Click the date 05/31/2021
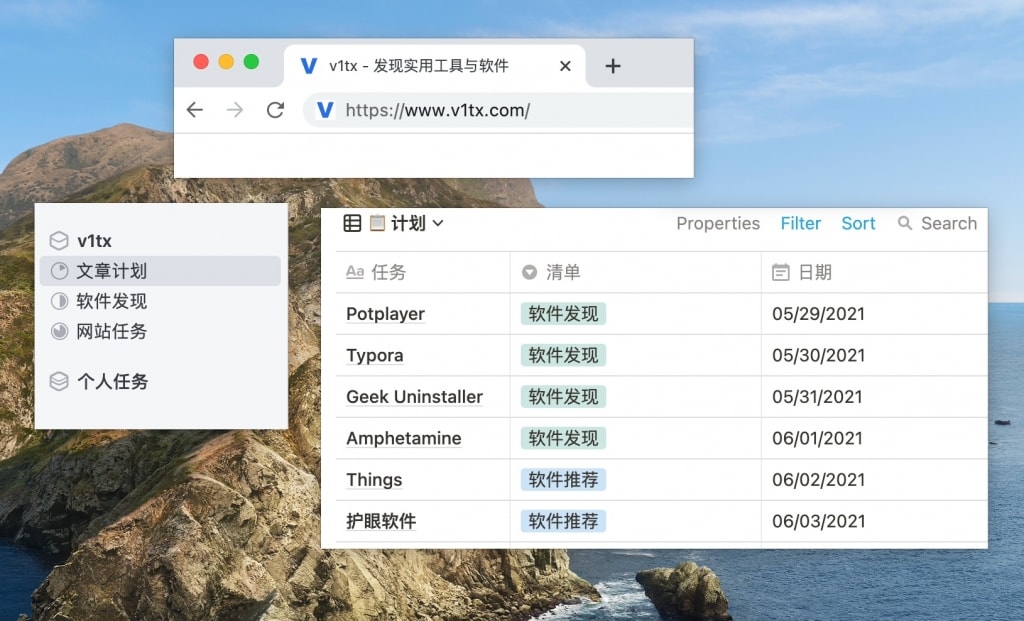This screenshot has height=621, width=1024. (x=817, y=397)
